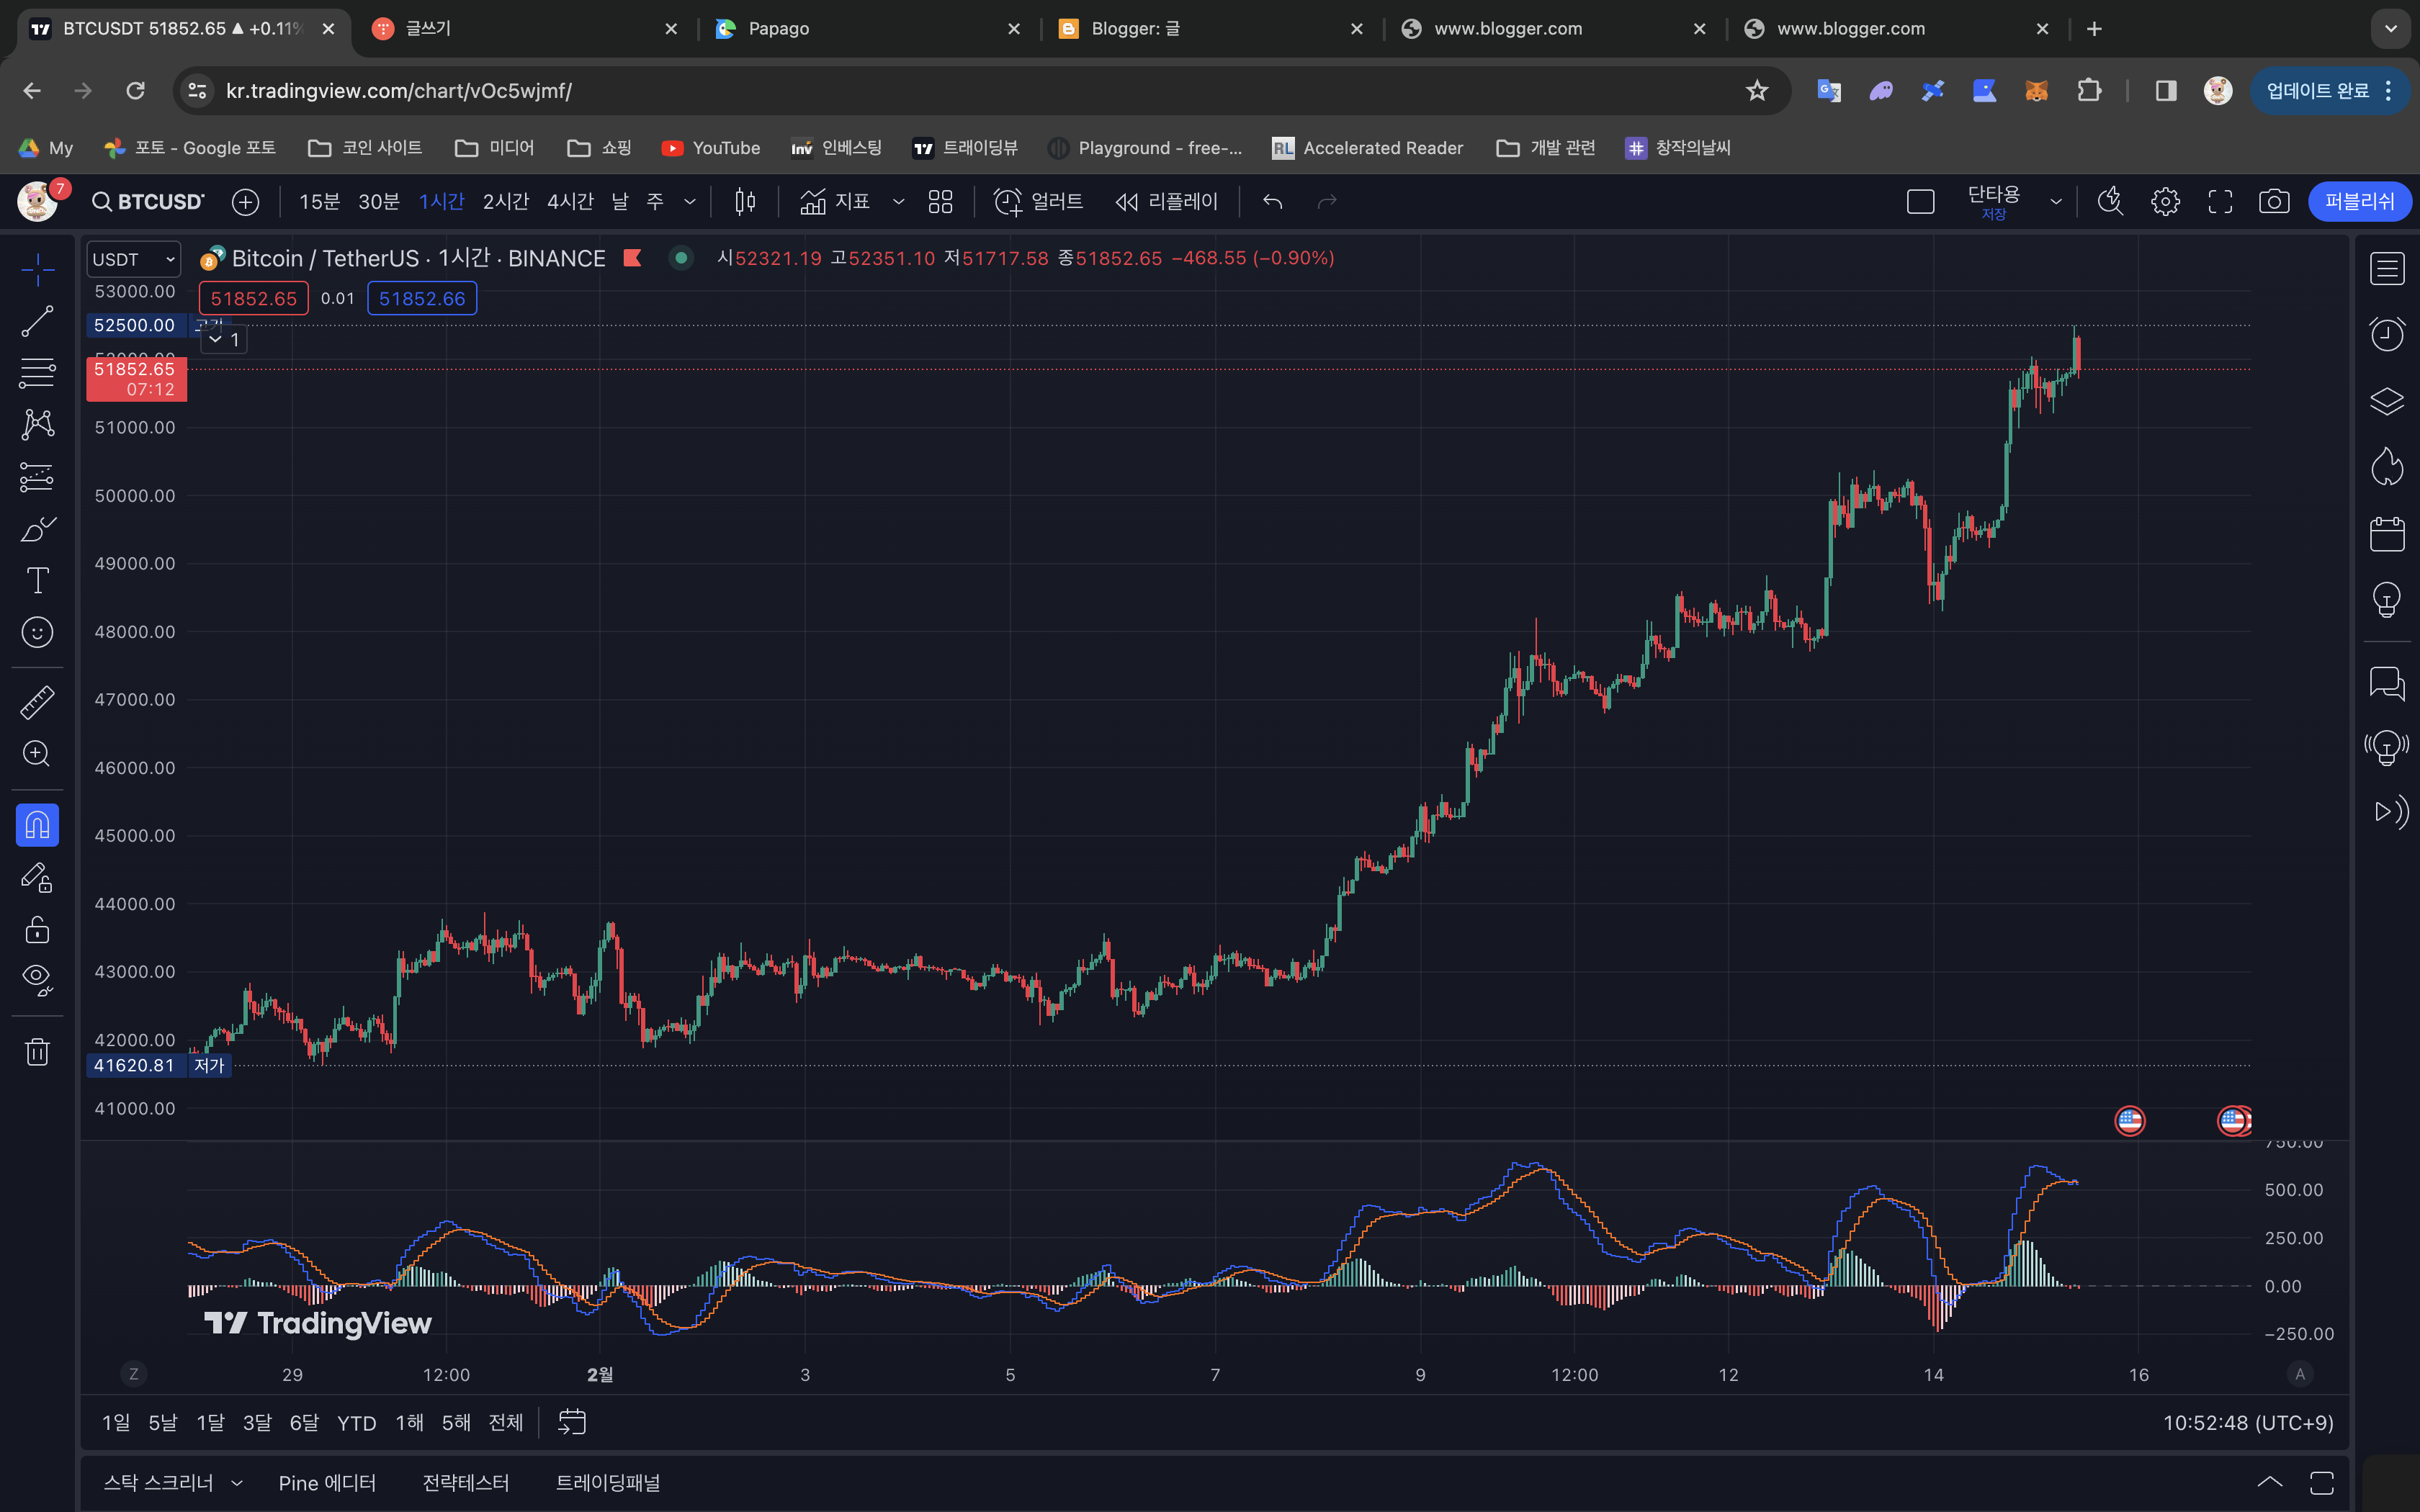Open chart settings gear icon
2420x1512 pixels.
click(2165, 202)
